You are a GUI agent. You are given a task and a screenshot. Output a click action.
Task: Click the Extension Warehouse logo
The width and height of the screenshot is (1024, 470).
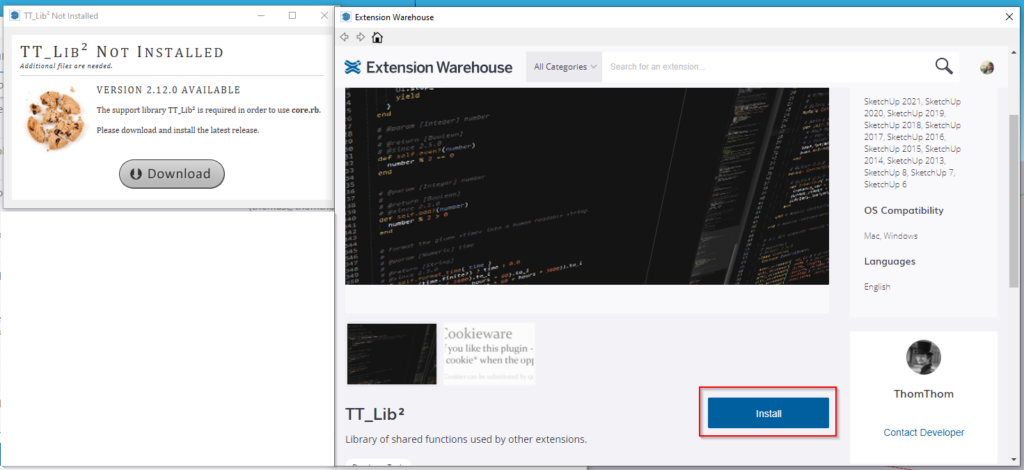point(428,67)
